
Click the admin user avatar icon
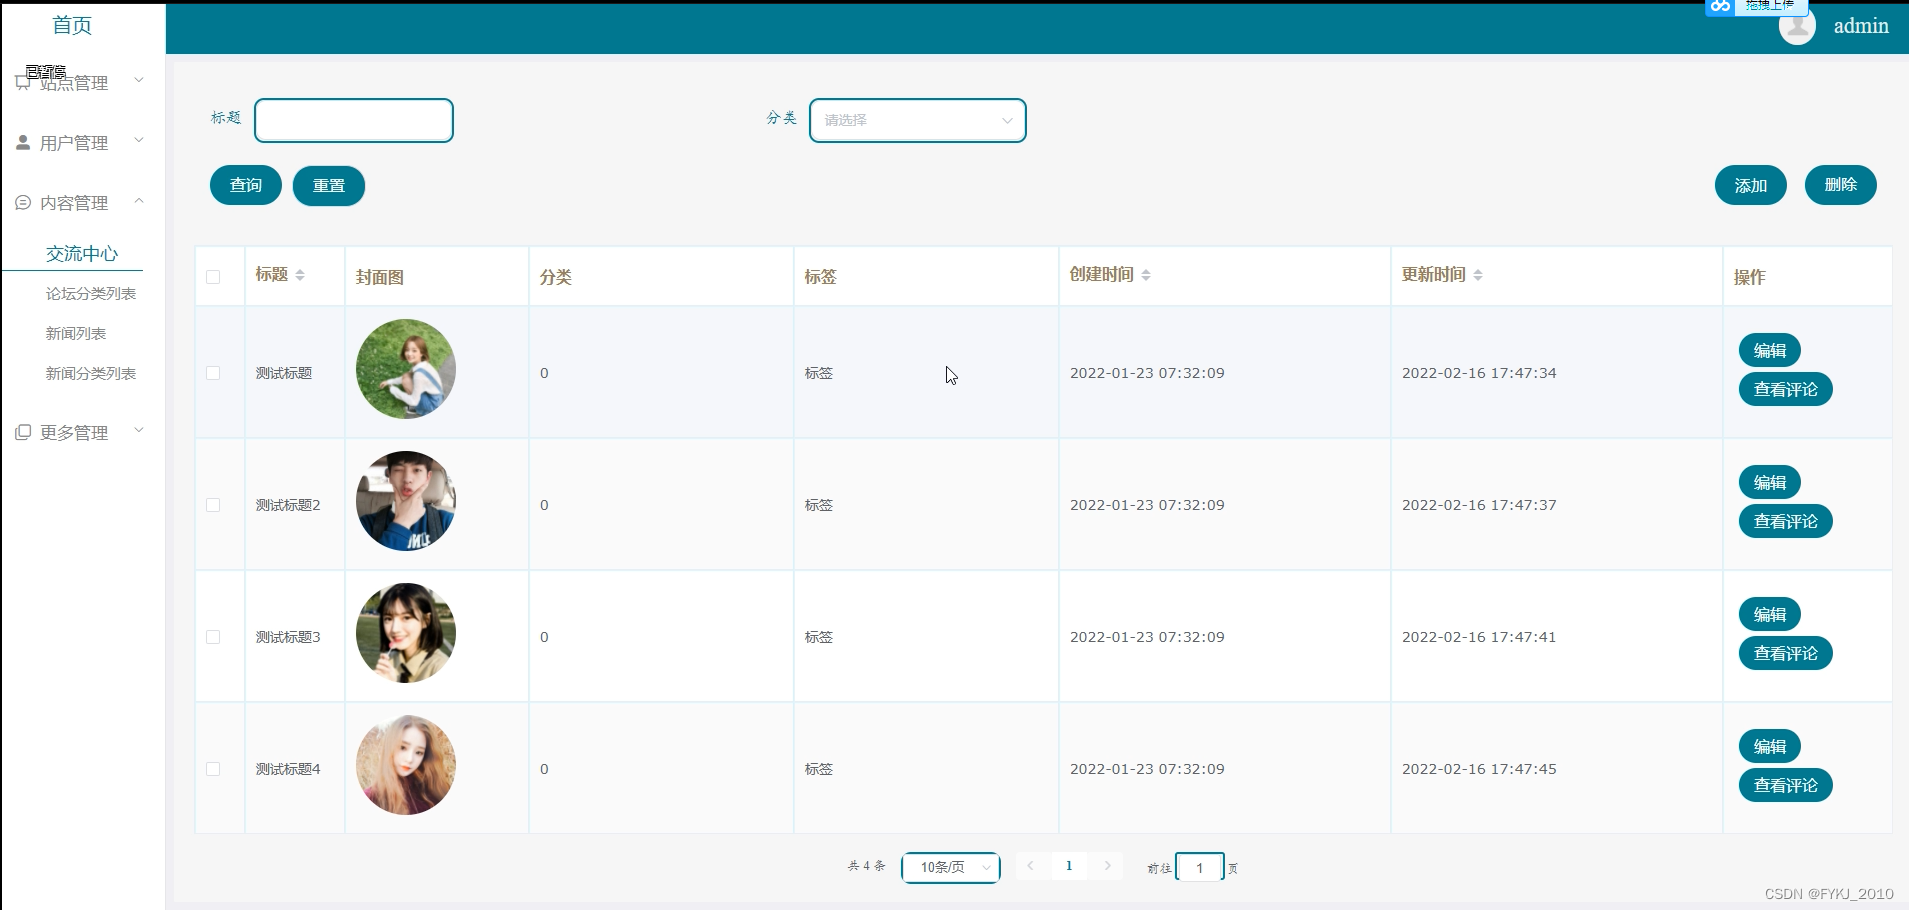tap(1797, 26)
